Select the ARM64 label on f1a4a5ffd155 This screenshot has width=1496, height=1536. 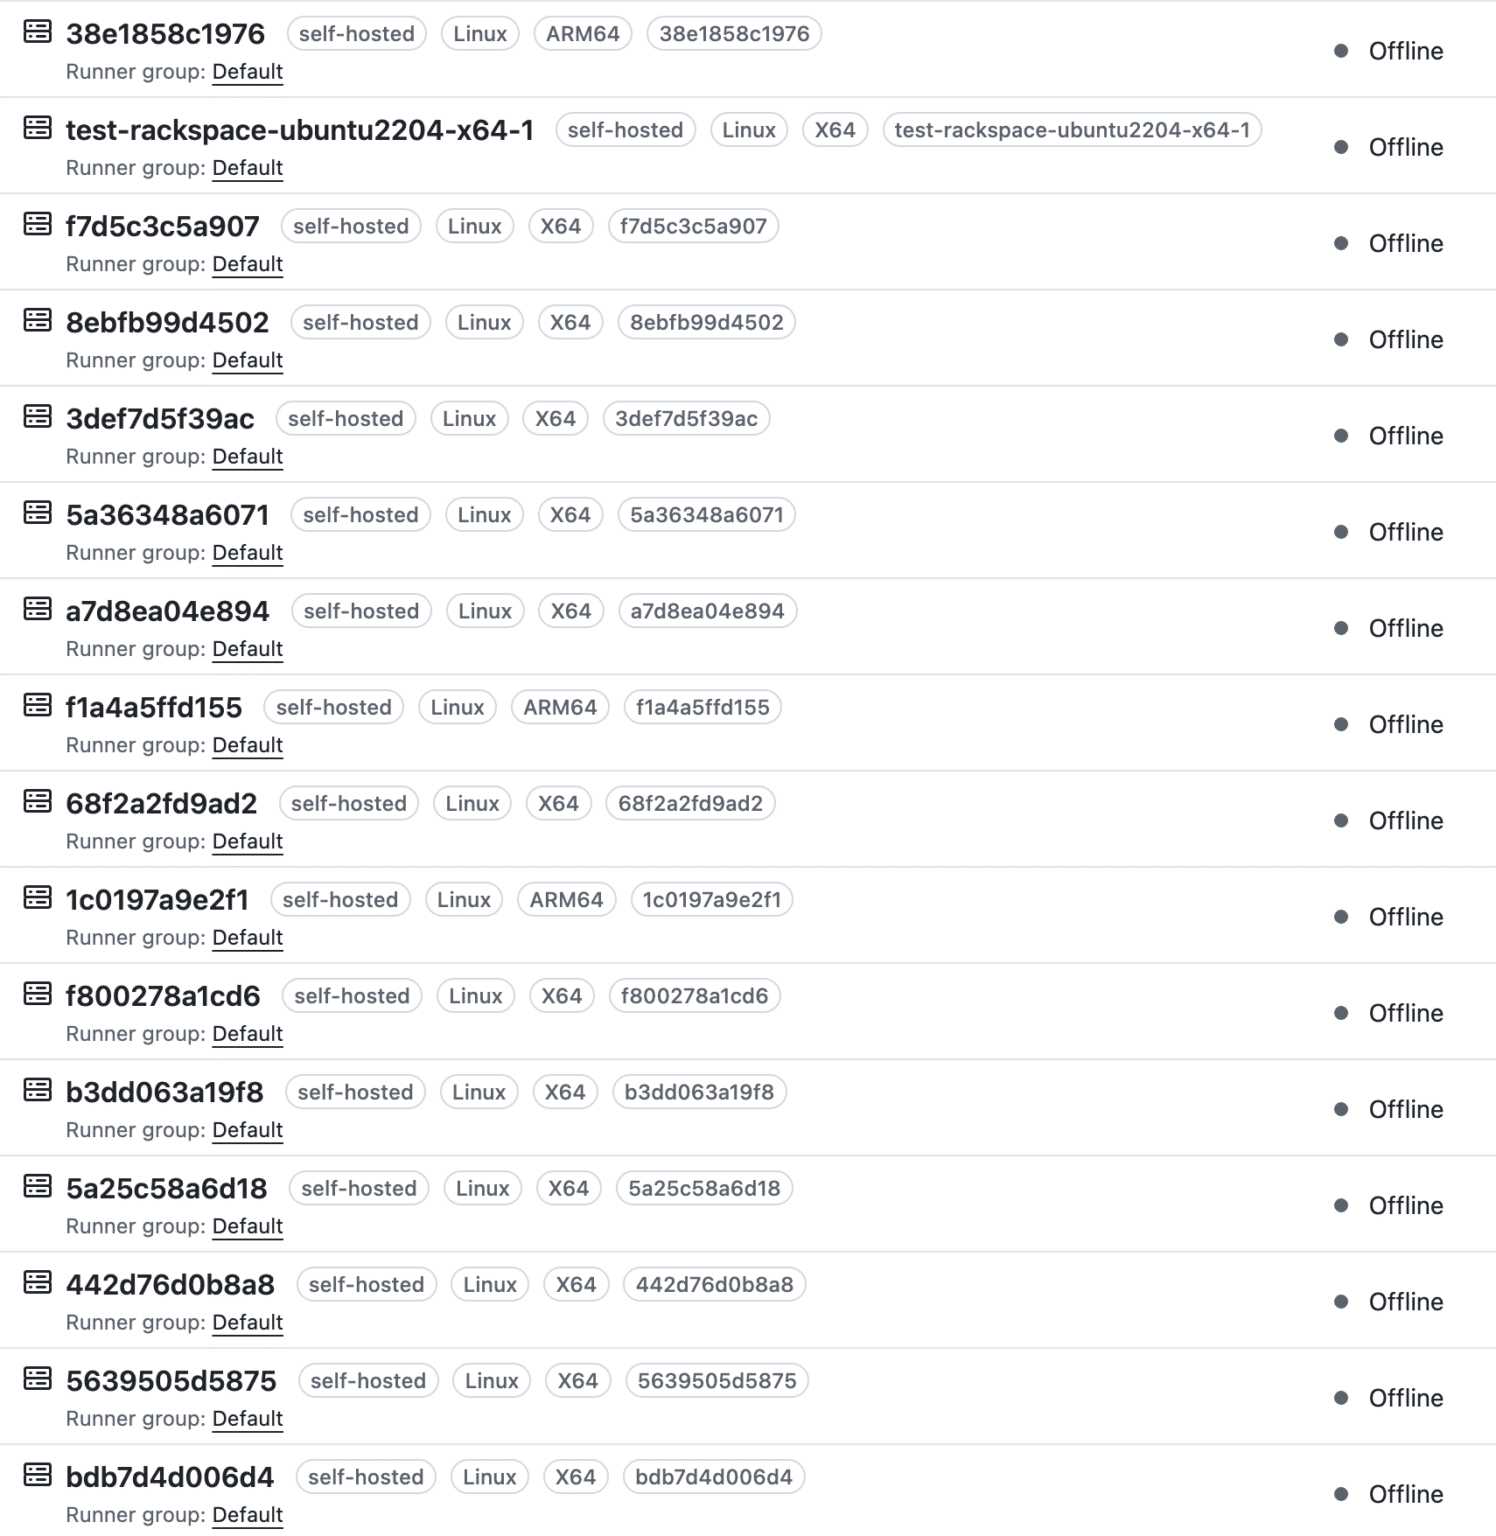(x=560, y=707)
